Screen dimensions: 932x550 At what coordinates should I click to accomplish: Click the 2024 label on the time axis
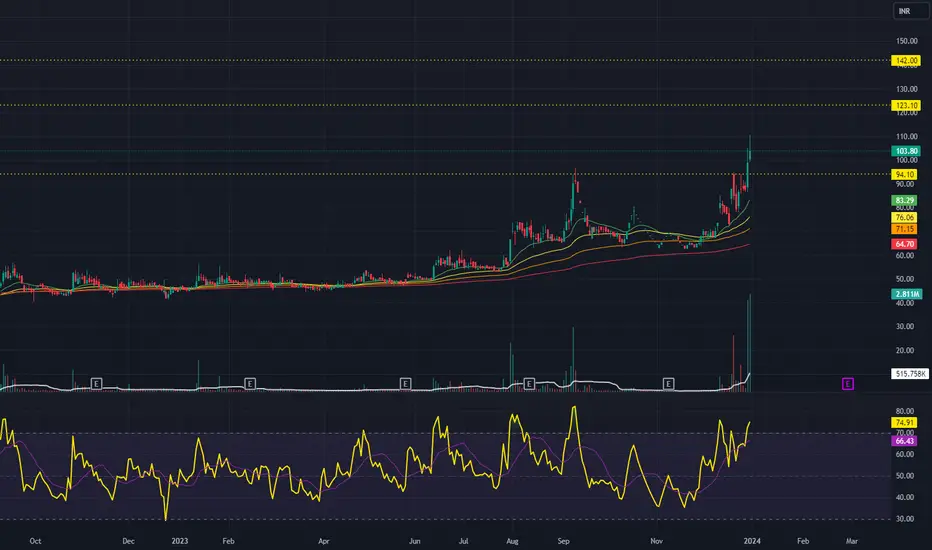(752, 541)
